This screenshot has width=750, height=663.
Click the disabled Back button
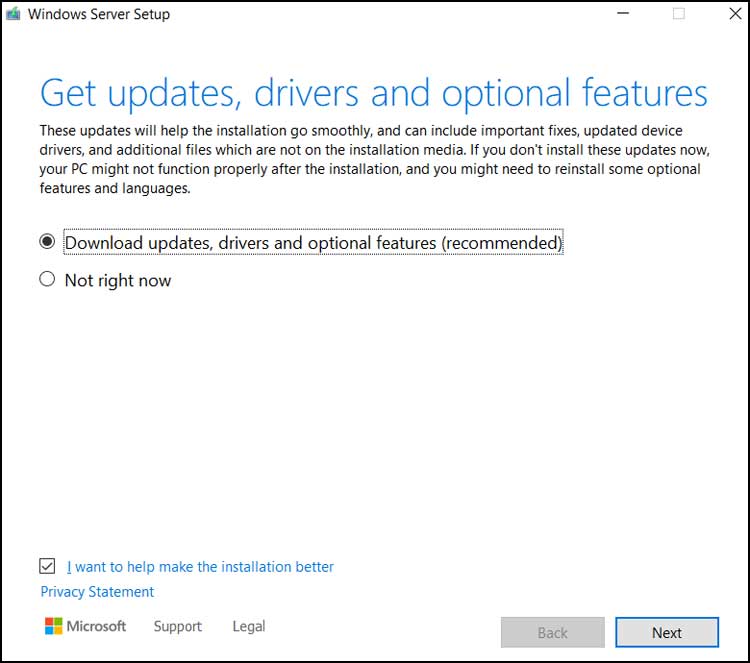point(552,632)
